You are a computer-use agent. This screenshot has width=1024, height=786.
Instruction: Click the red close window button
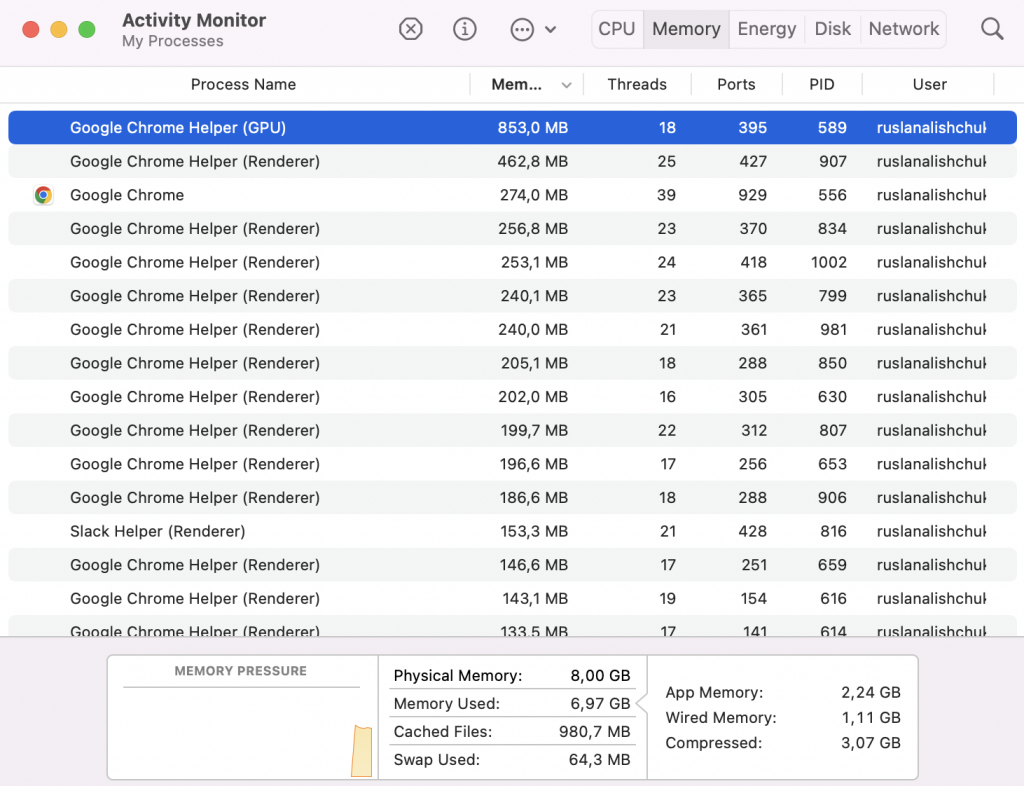click(31, 29)
